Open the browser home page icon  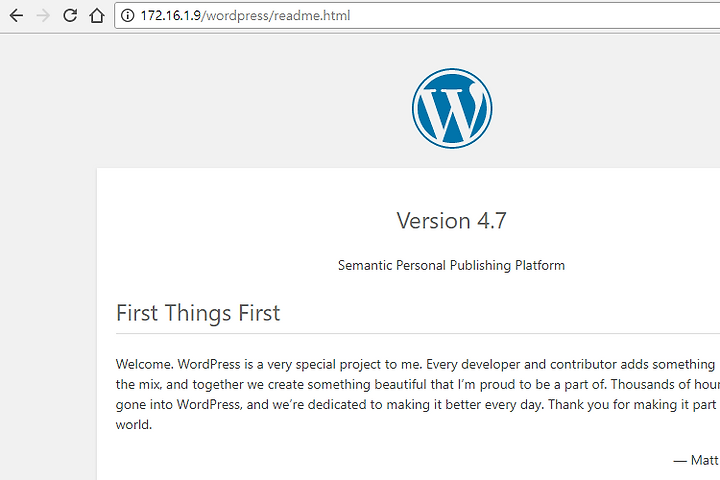coord(97,16)
